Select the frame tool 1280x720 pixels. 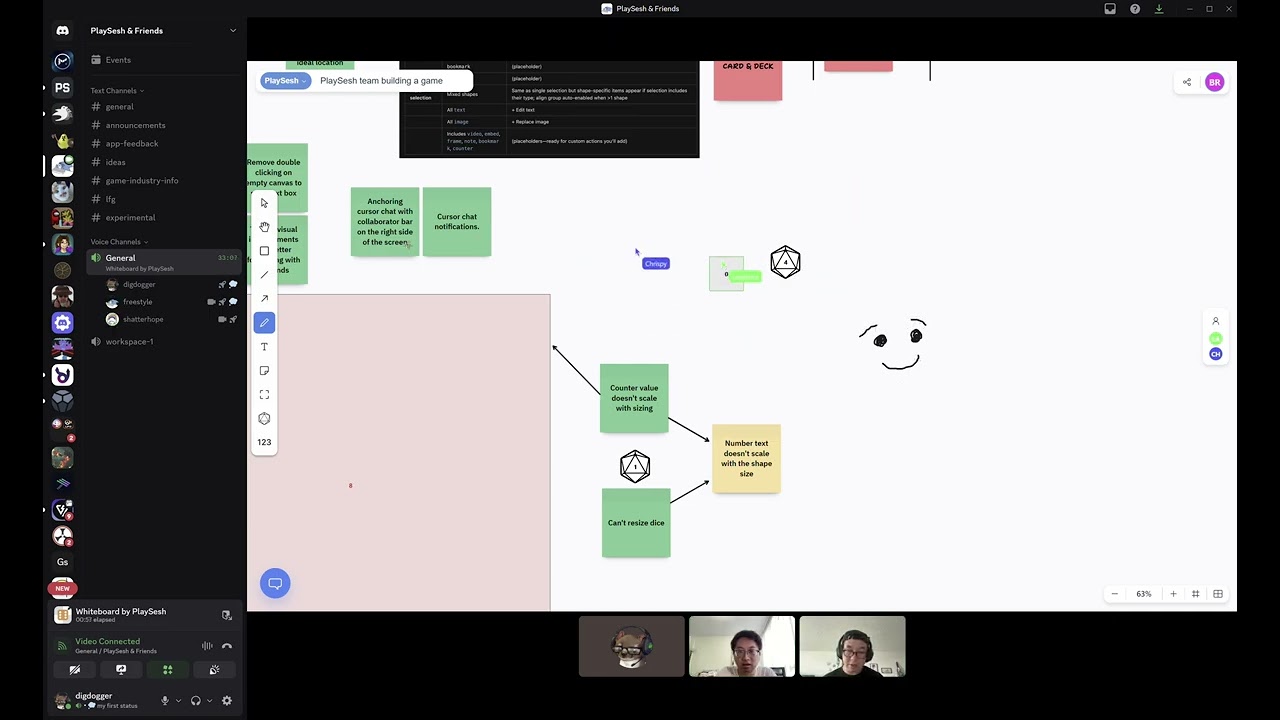[x=264, y=394]
